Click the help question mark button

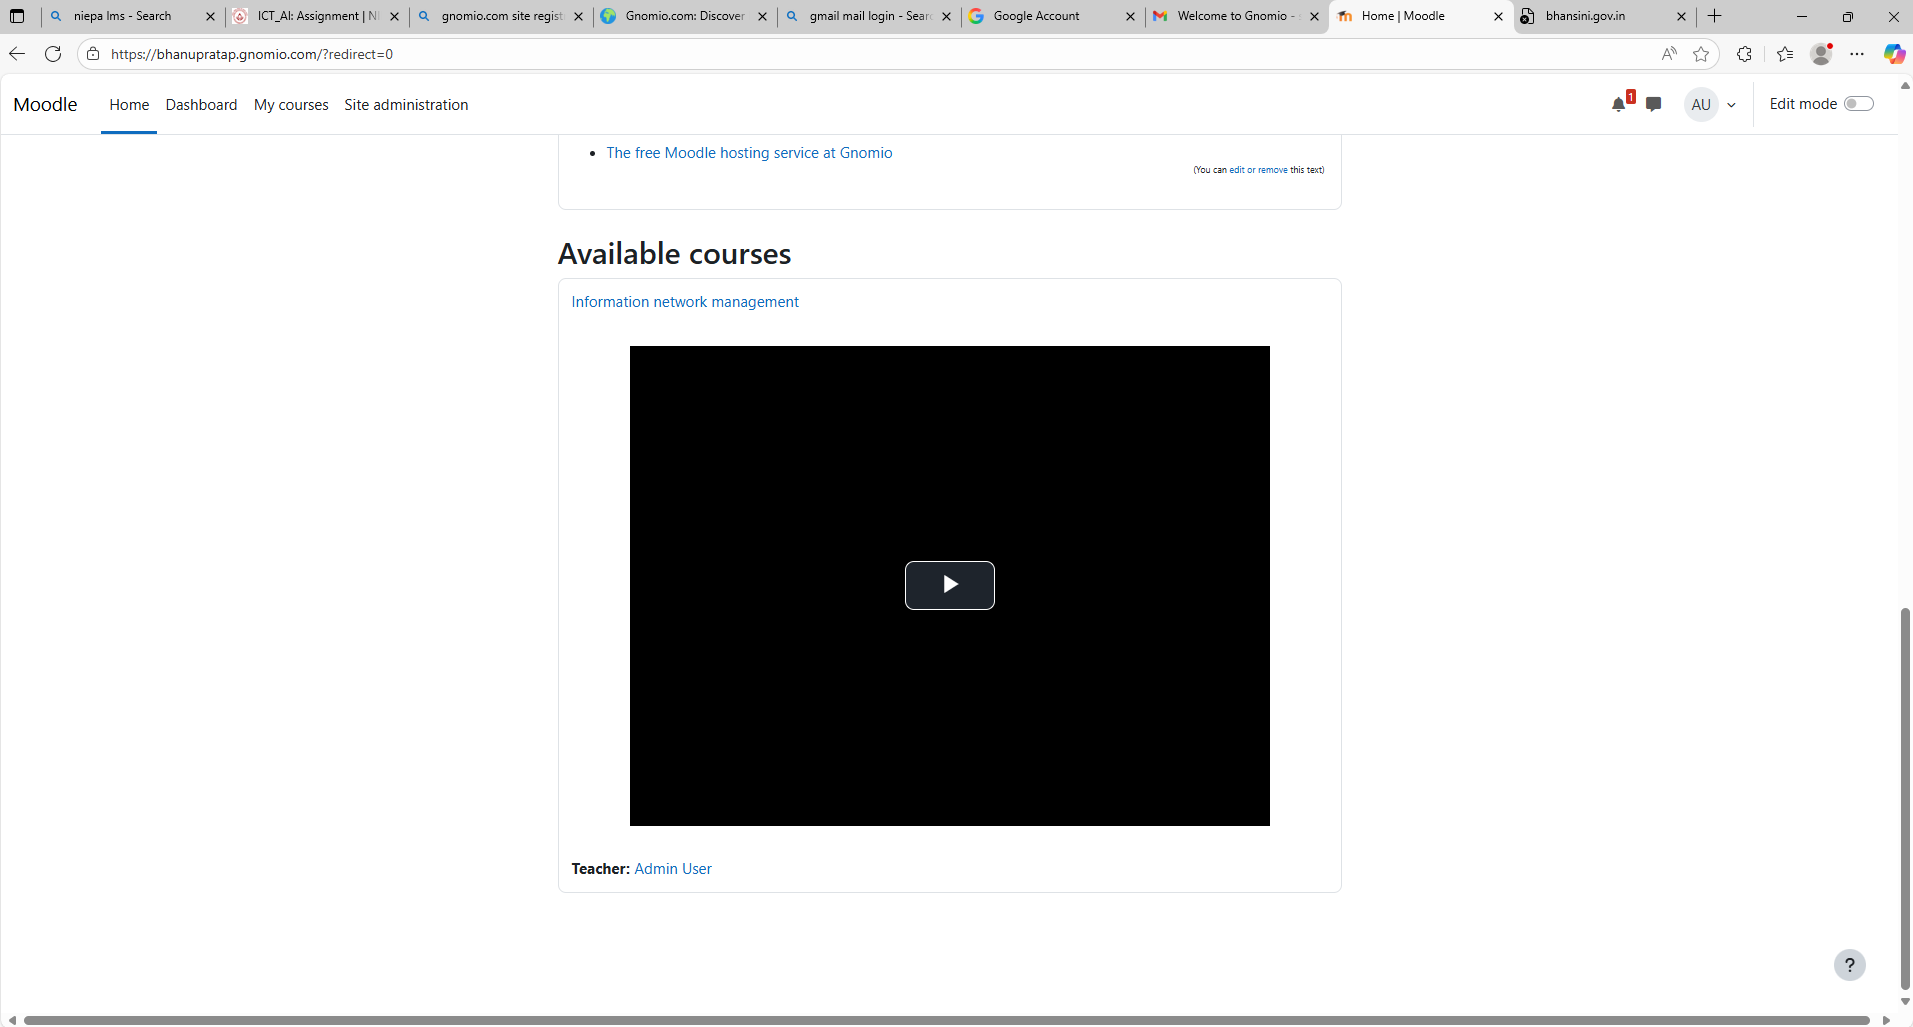pos(1849,965)
